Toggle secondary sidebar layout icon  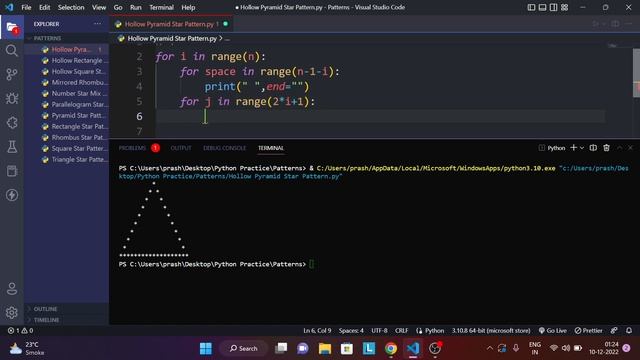pos(553,7)
